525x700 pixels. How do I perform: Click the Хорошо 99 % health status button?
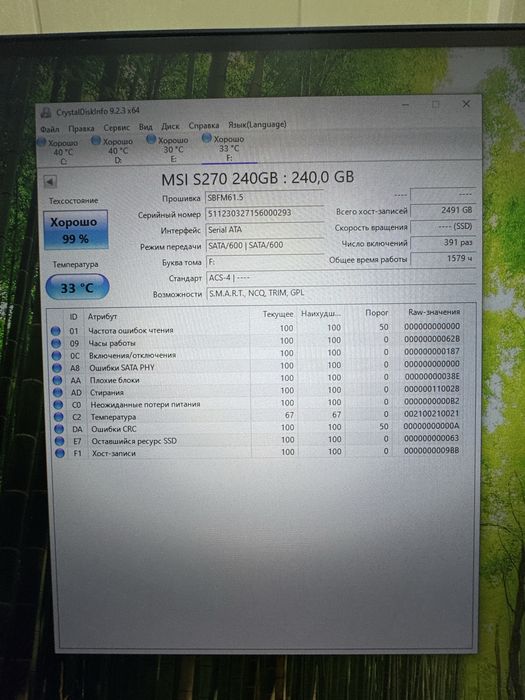click(x=76, y=229)
